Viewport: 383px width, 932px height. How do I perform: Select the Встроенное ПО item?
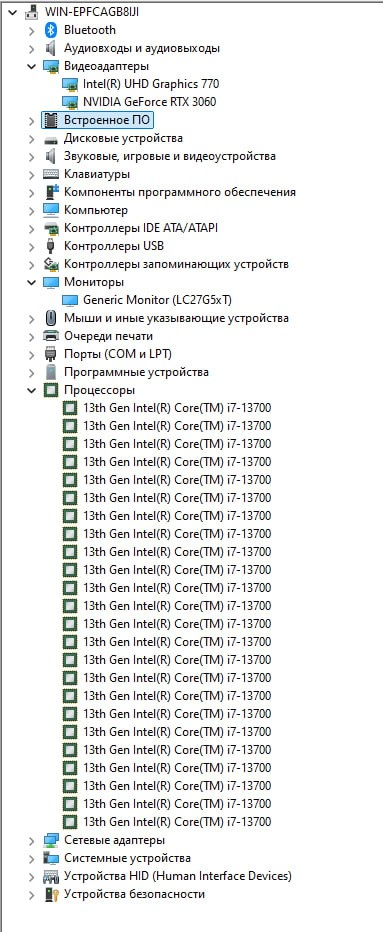pos(108,120)
